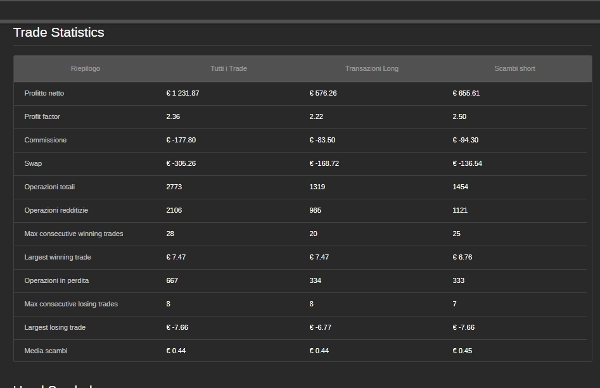Select the Transazioni Long column header
600x388 pixels.
pyautogui.click(x=372, y=68)
